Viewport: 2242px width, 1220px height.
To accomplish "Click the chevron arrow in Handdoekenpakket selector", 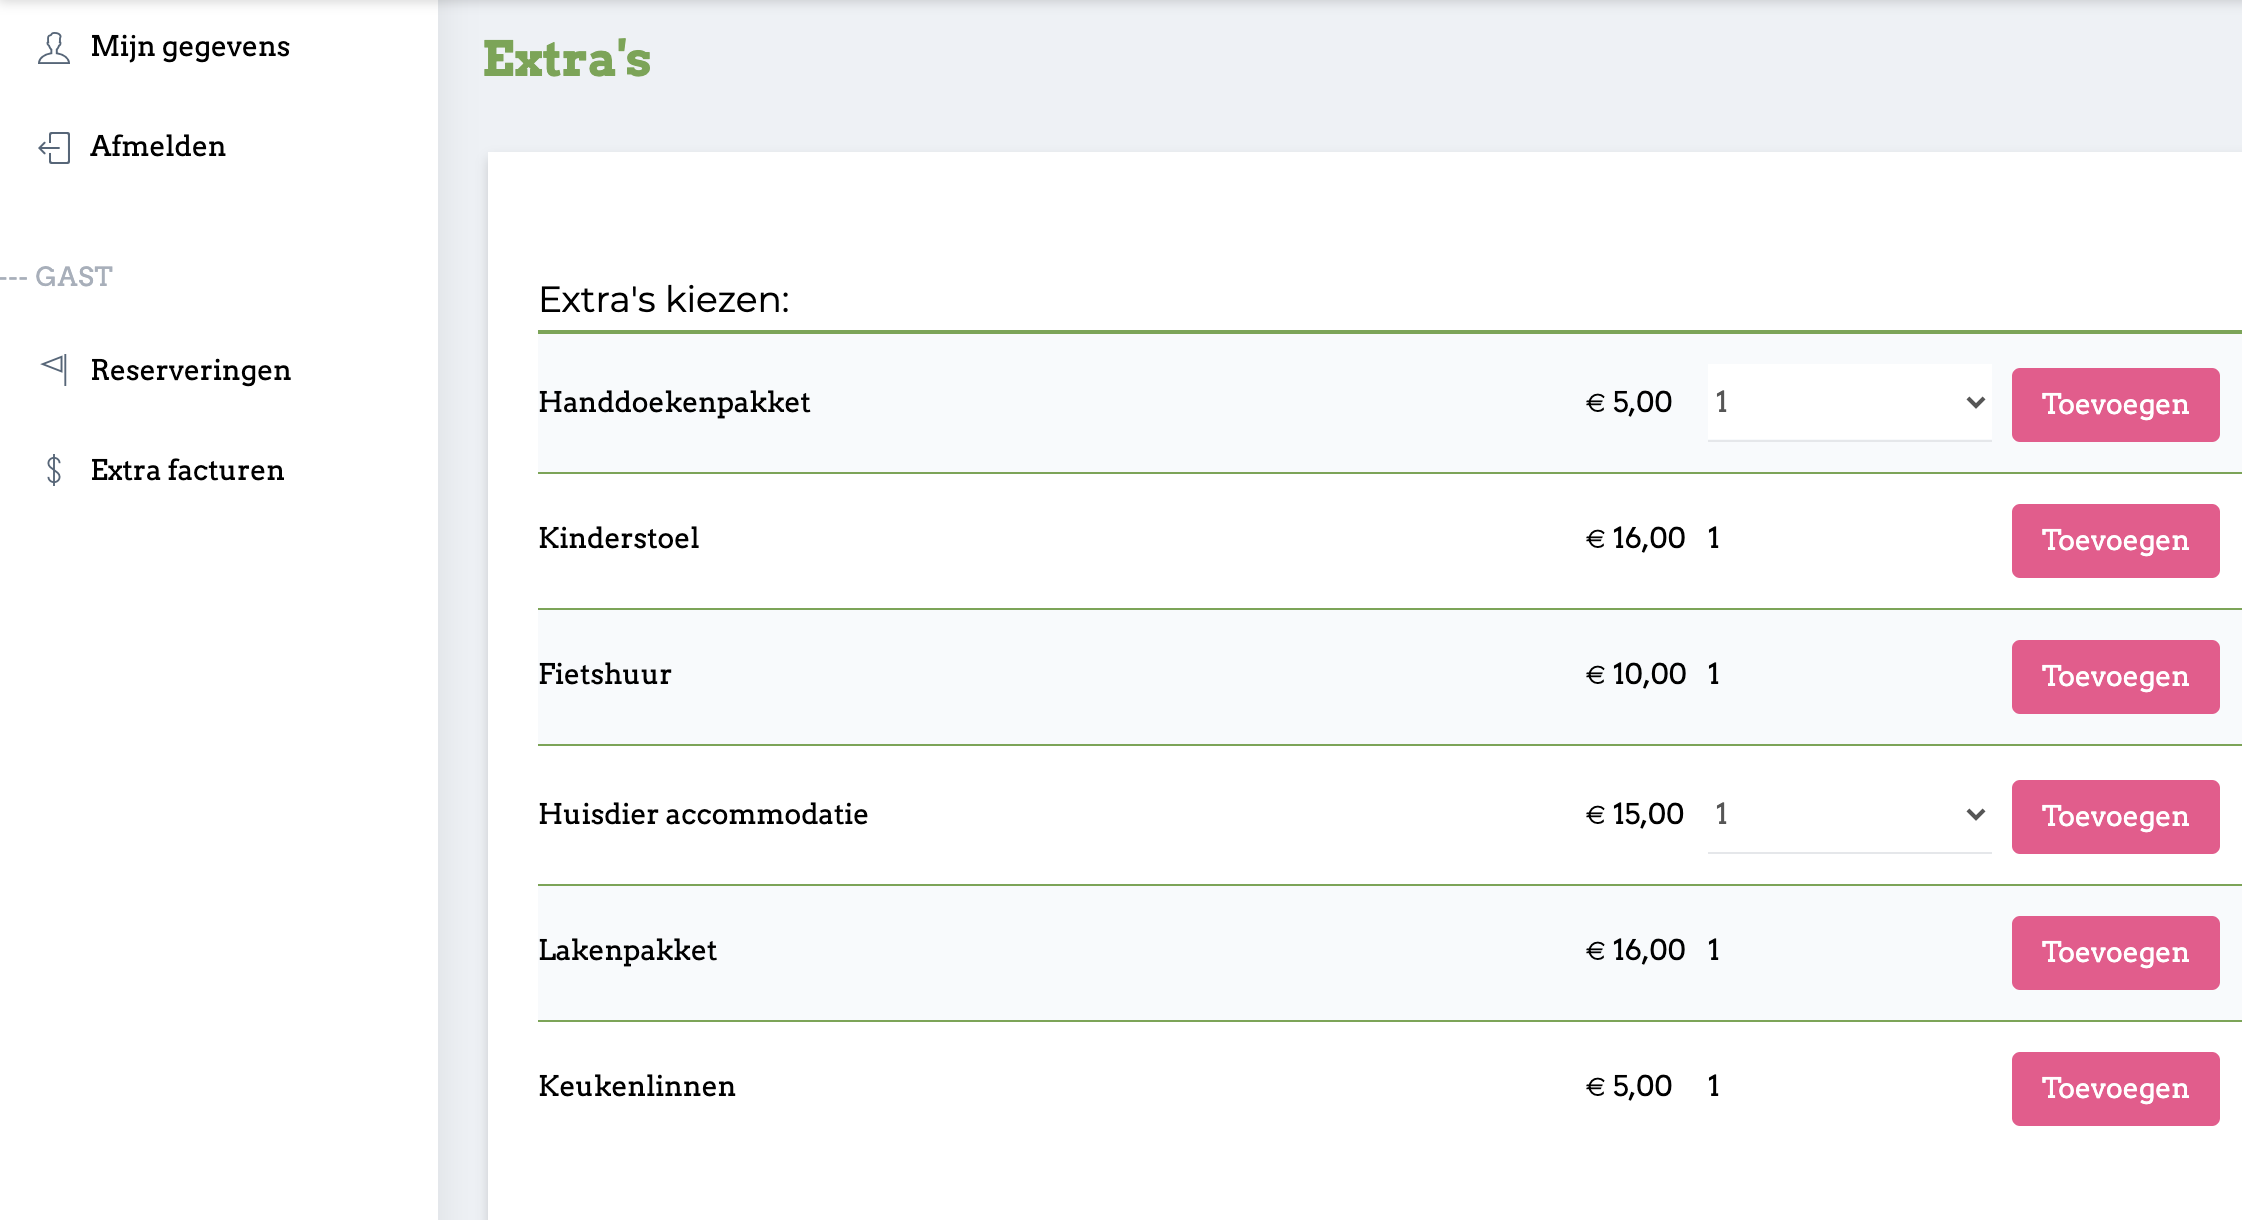I will click(1975, 402).
